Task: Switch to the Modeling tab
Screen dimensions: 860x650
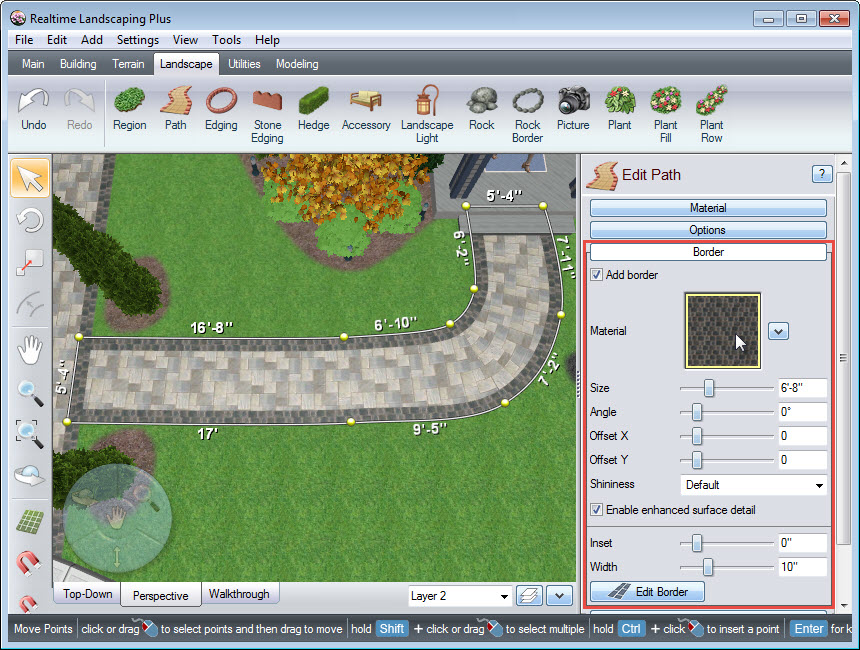Action: (x=297, y=64)
